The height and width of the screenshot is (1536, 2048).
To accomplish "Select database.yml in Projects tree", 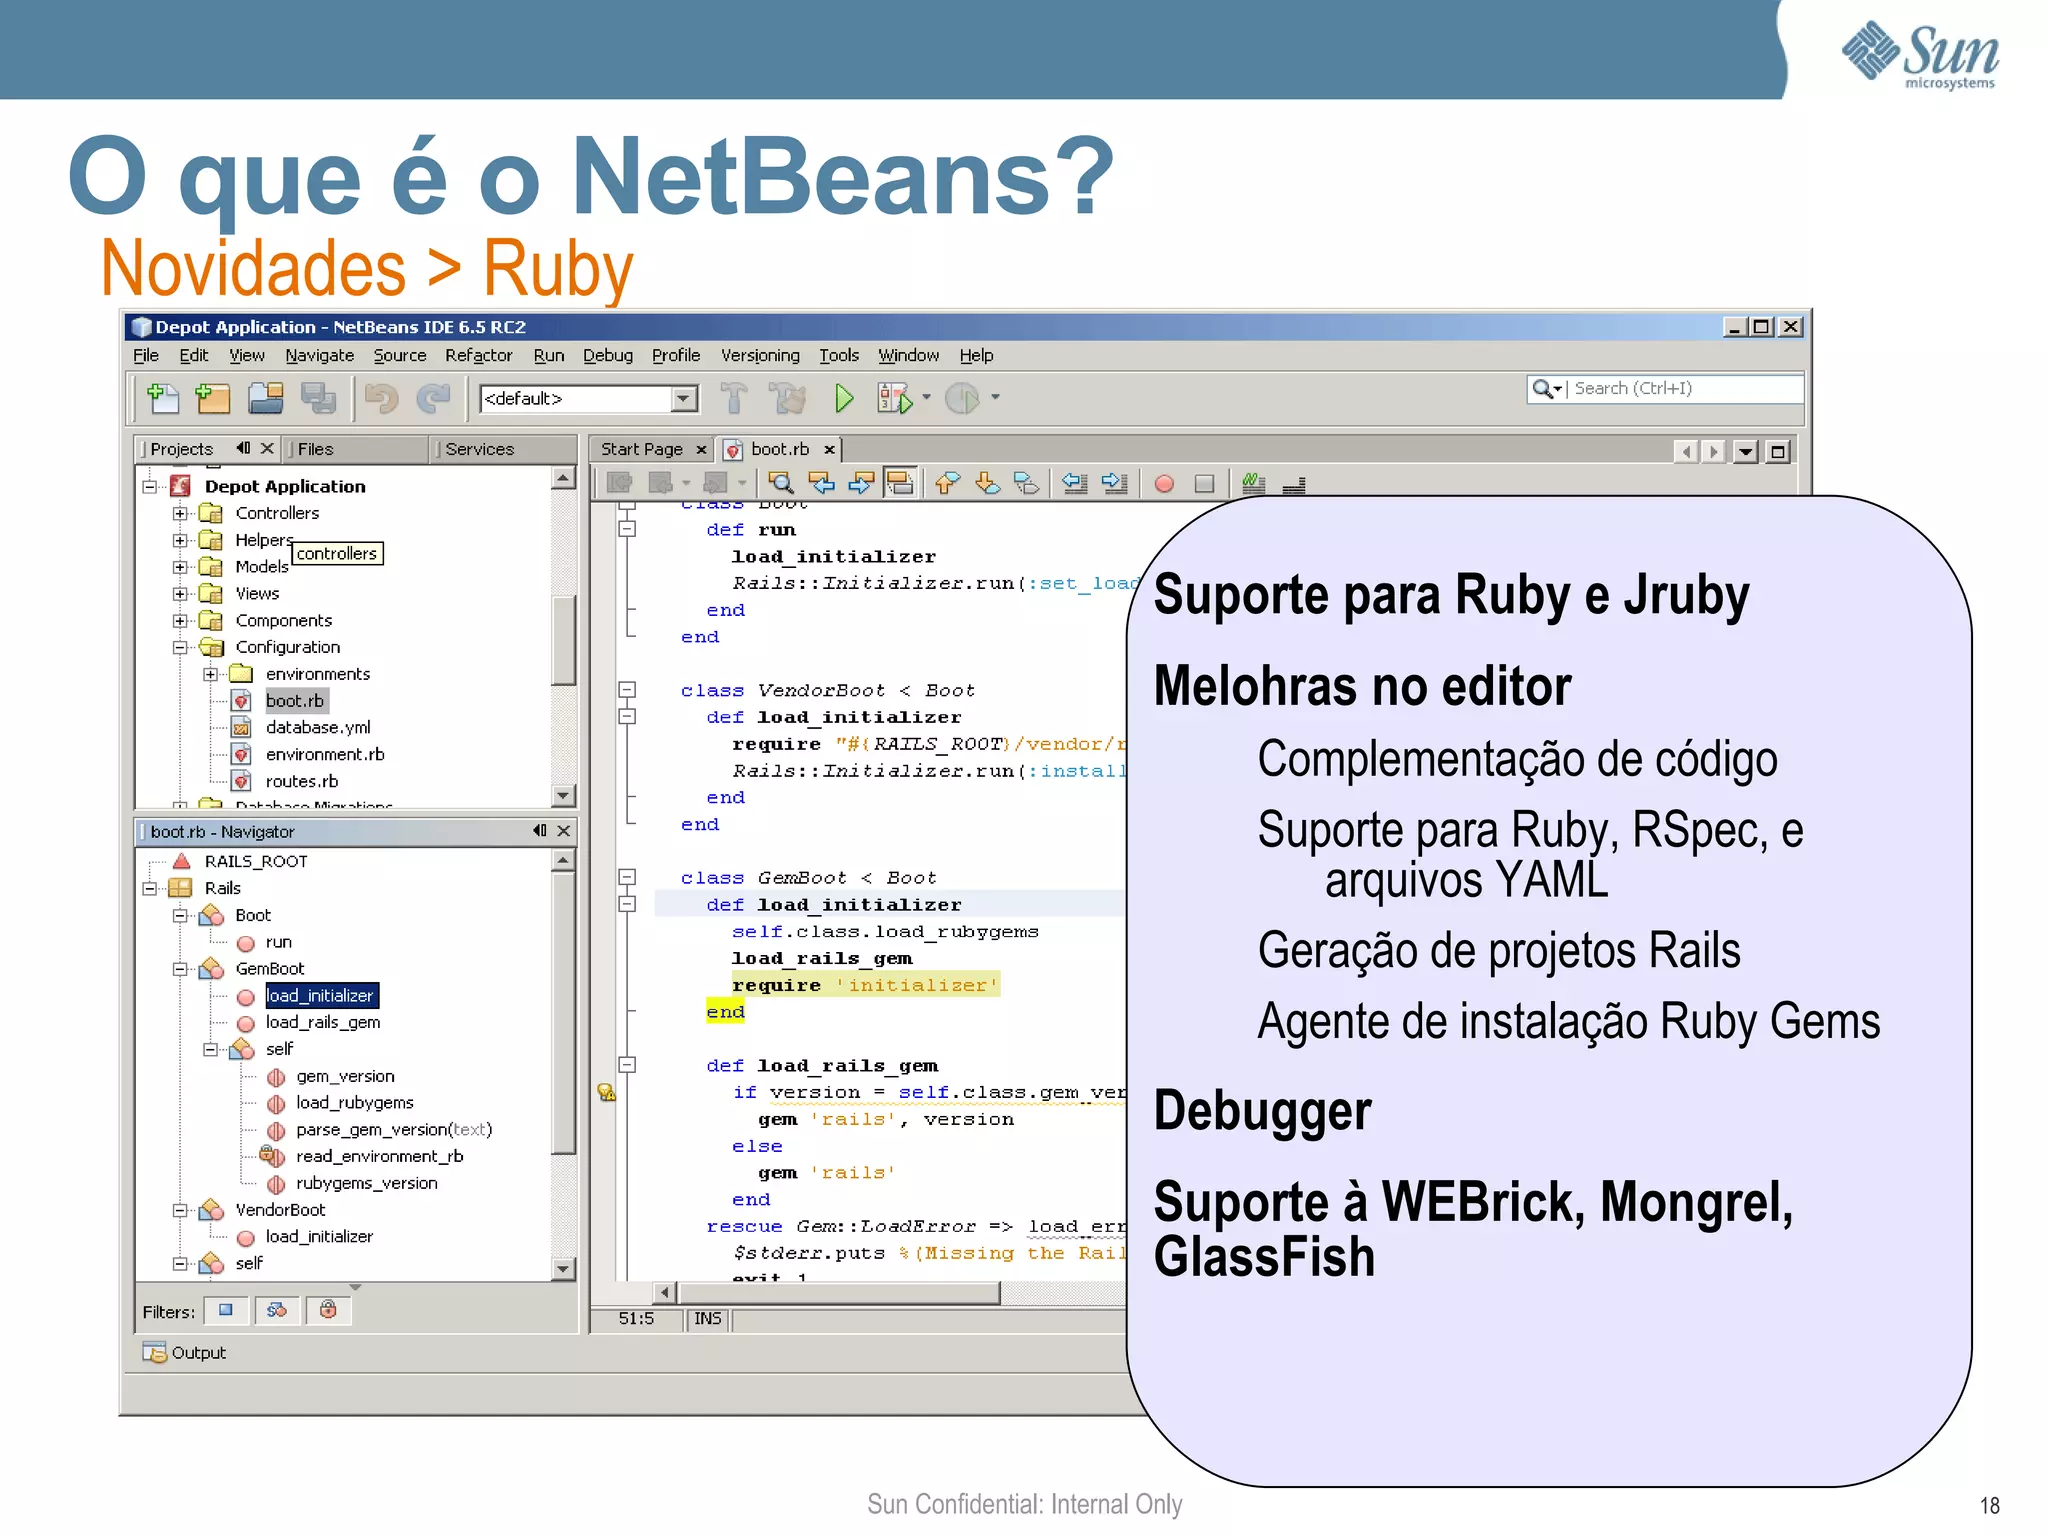I will 318,727.
